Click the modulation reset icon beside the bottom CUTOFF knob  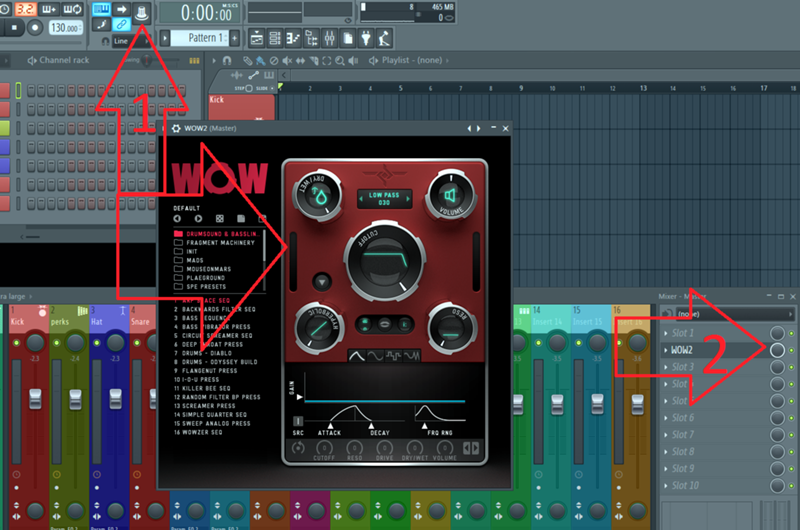pyautogui.click(x=298, y=448)
